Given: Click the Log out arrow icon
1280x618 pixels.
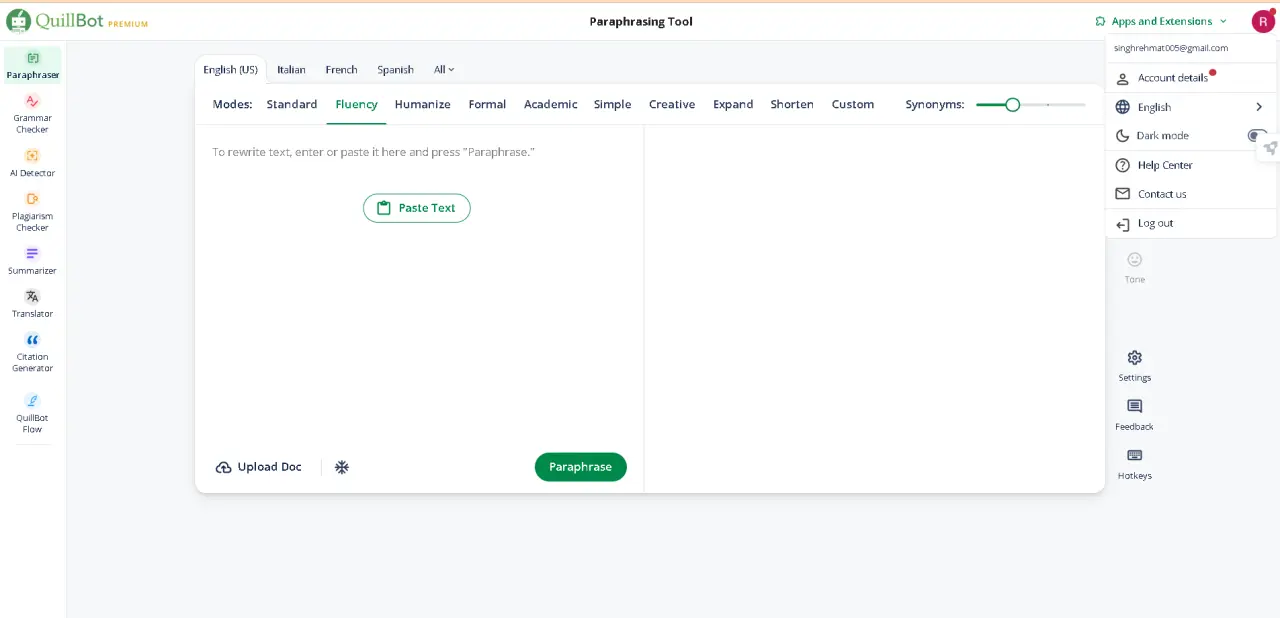Looking at the screenshot, I should pyautogui.click(x=1122, y=224).
